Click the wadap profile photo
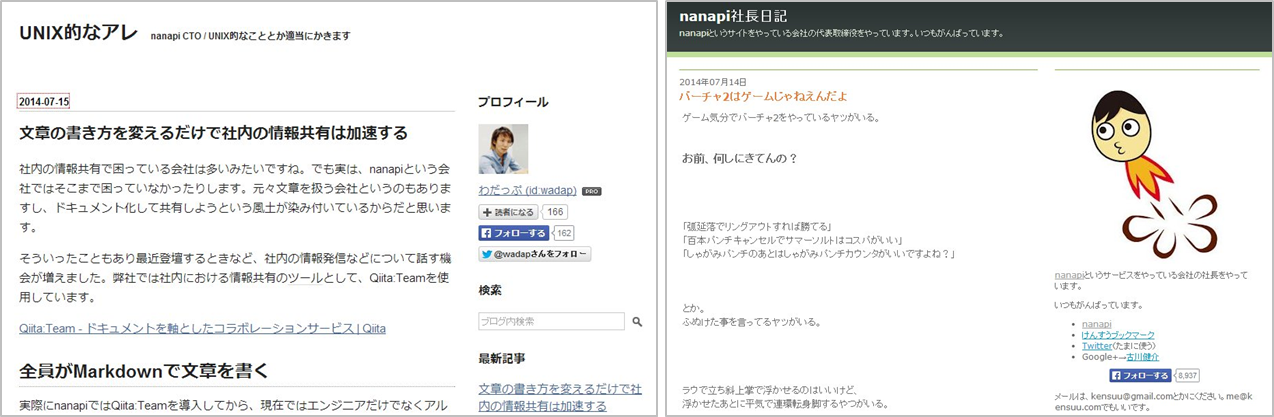1274x417 pixels. tap(503, 149)
